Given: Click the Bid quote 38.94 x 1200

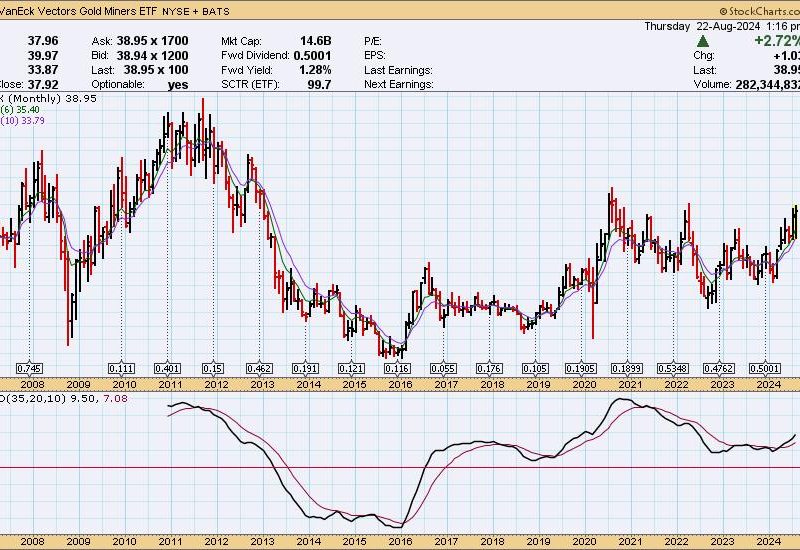Looking at the screenshot, I should tap(153, 56).
